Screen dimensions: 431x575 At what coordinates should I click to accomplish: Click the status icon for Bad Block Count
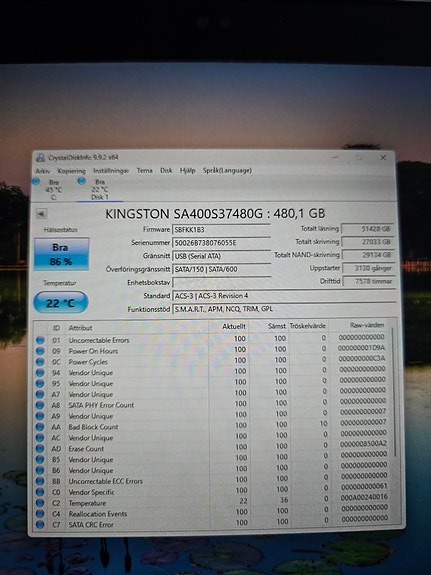click(x=40, y=427)
